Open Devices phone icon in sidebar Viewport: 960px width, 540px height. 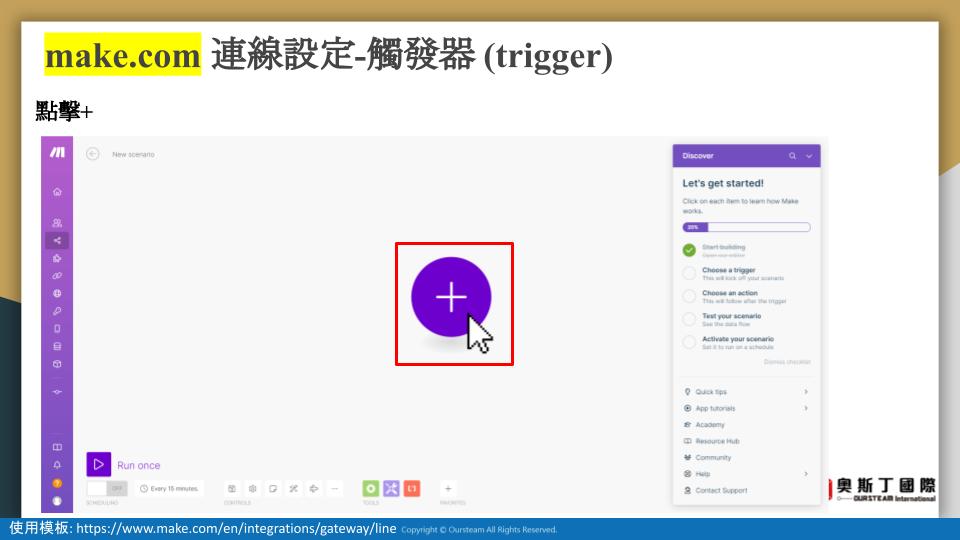57,329
